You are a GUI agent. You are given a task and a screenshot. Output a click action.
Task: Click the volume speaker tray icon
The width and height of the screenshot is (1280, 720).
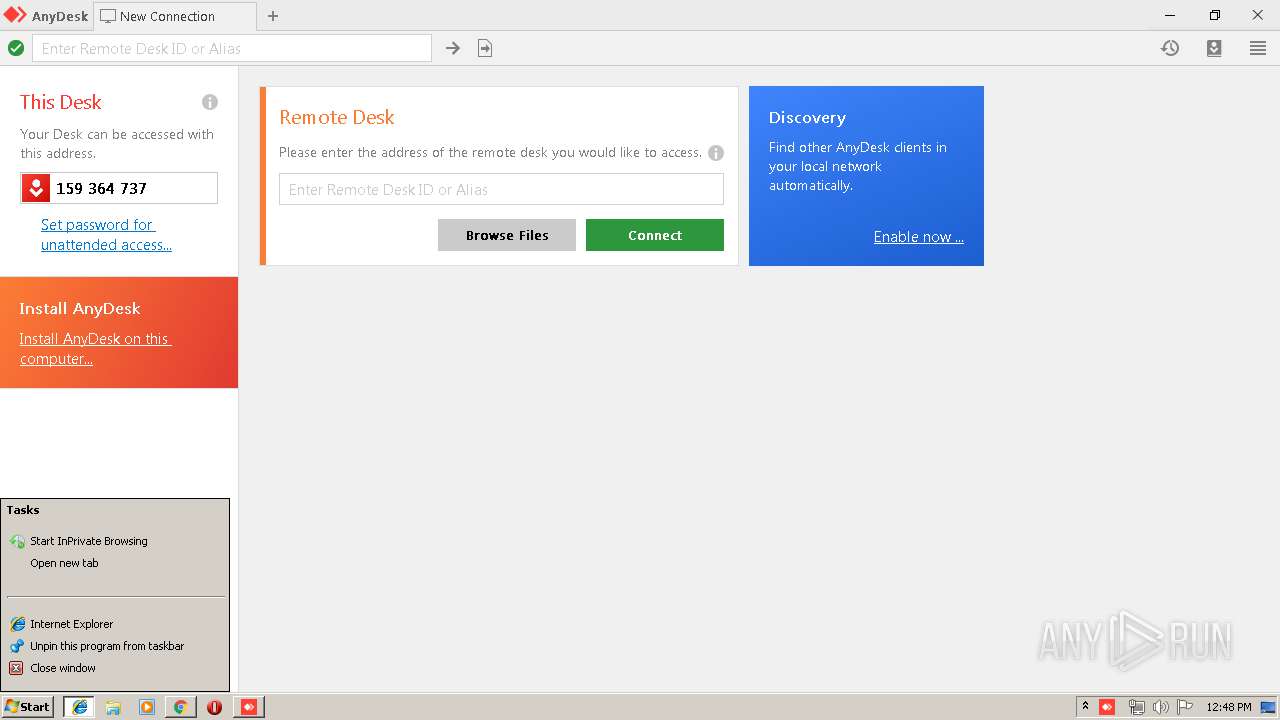pyautogui.click(x=1160, y=707)
